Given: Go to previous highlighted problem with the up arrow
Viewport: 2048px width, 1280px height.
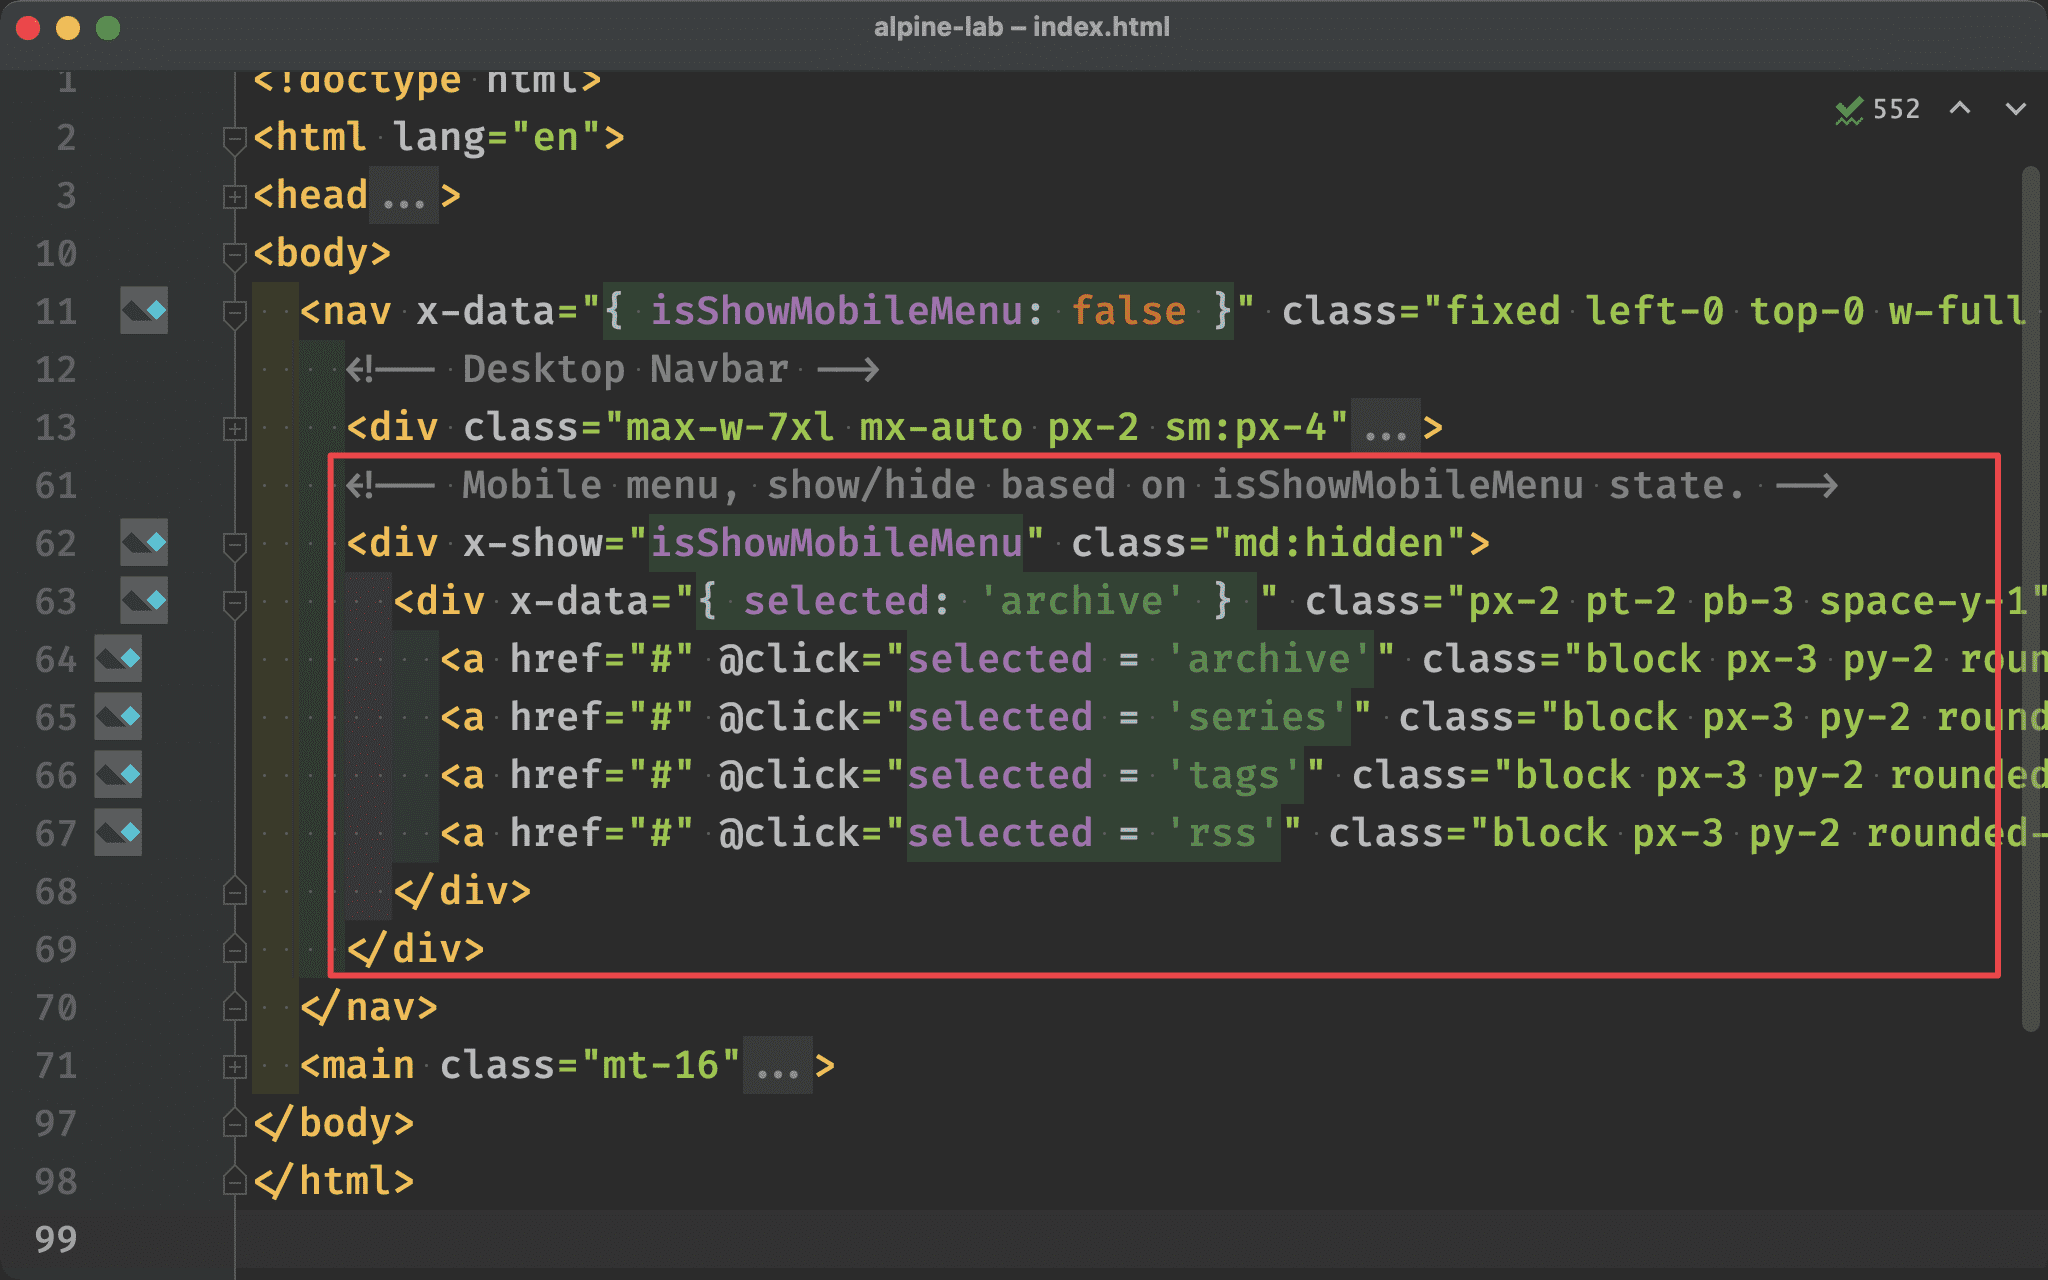Looking at the screenshot, I should pos(1960,108).
